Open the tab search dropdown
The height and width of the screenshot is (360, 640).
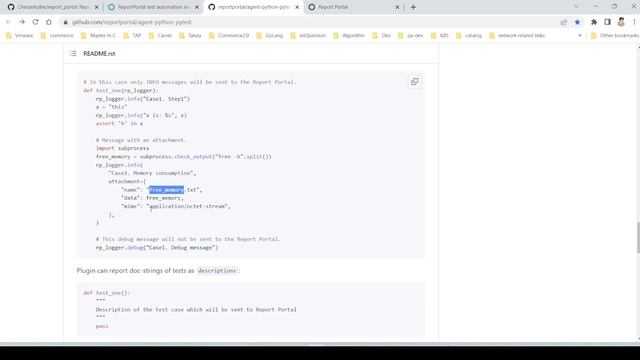576,7
